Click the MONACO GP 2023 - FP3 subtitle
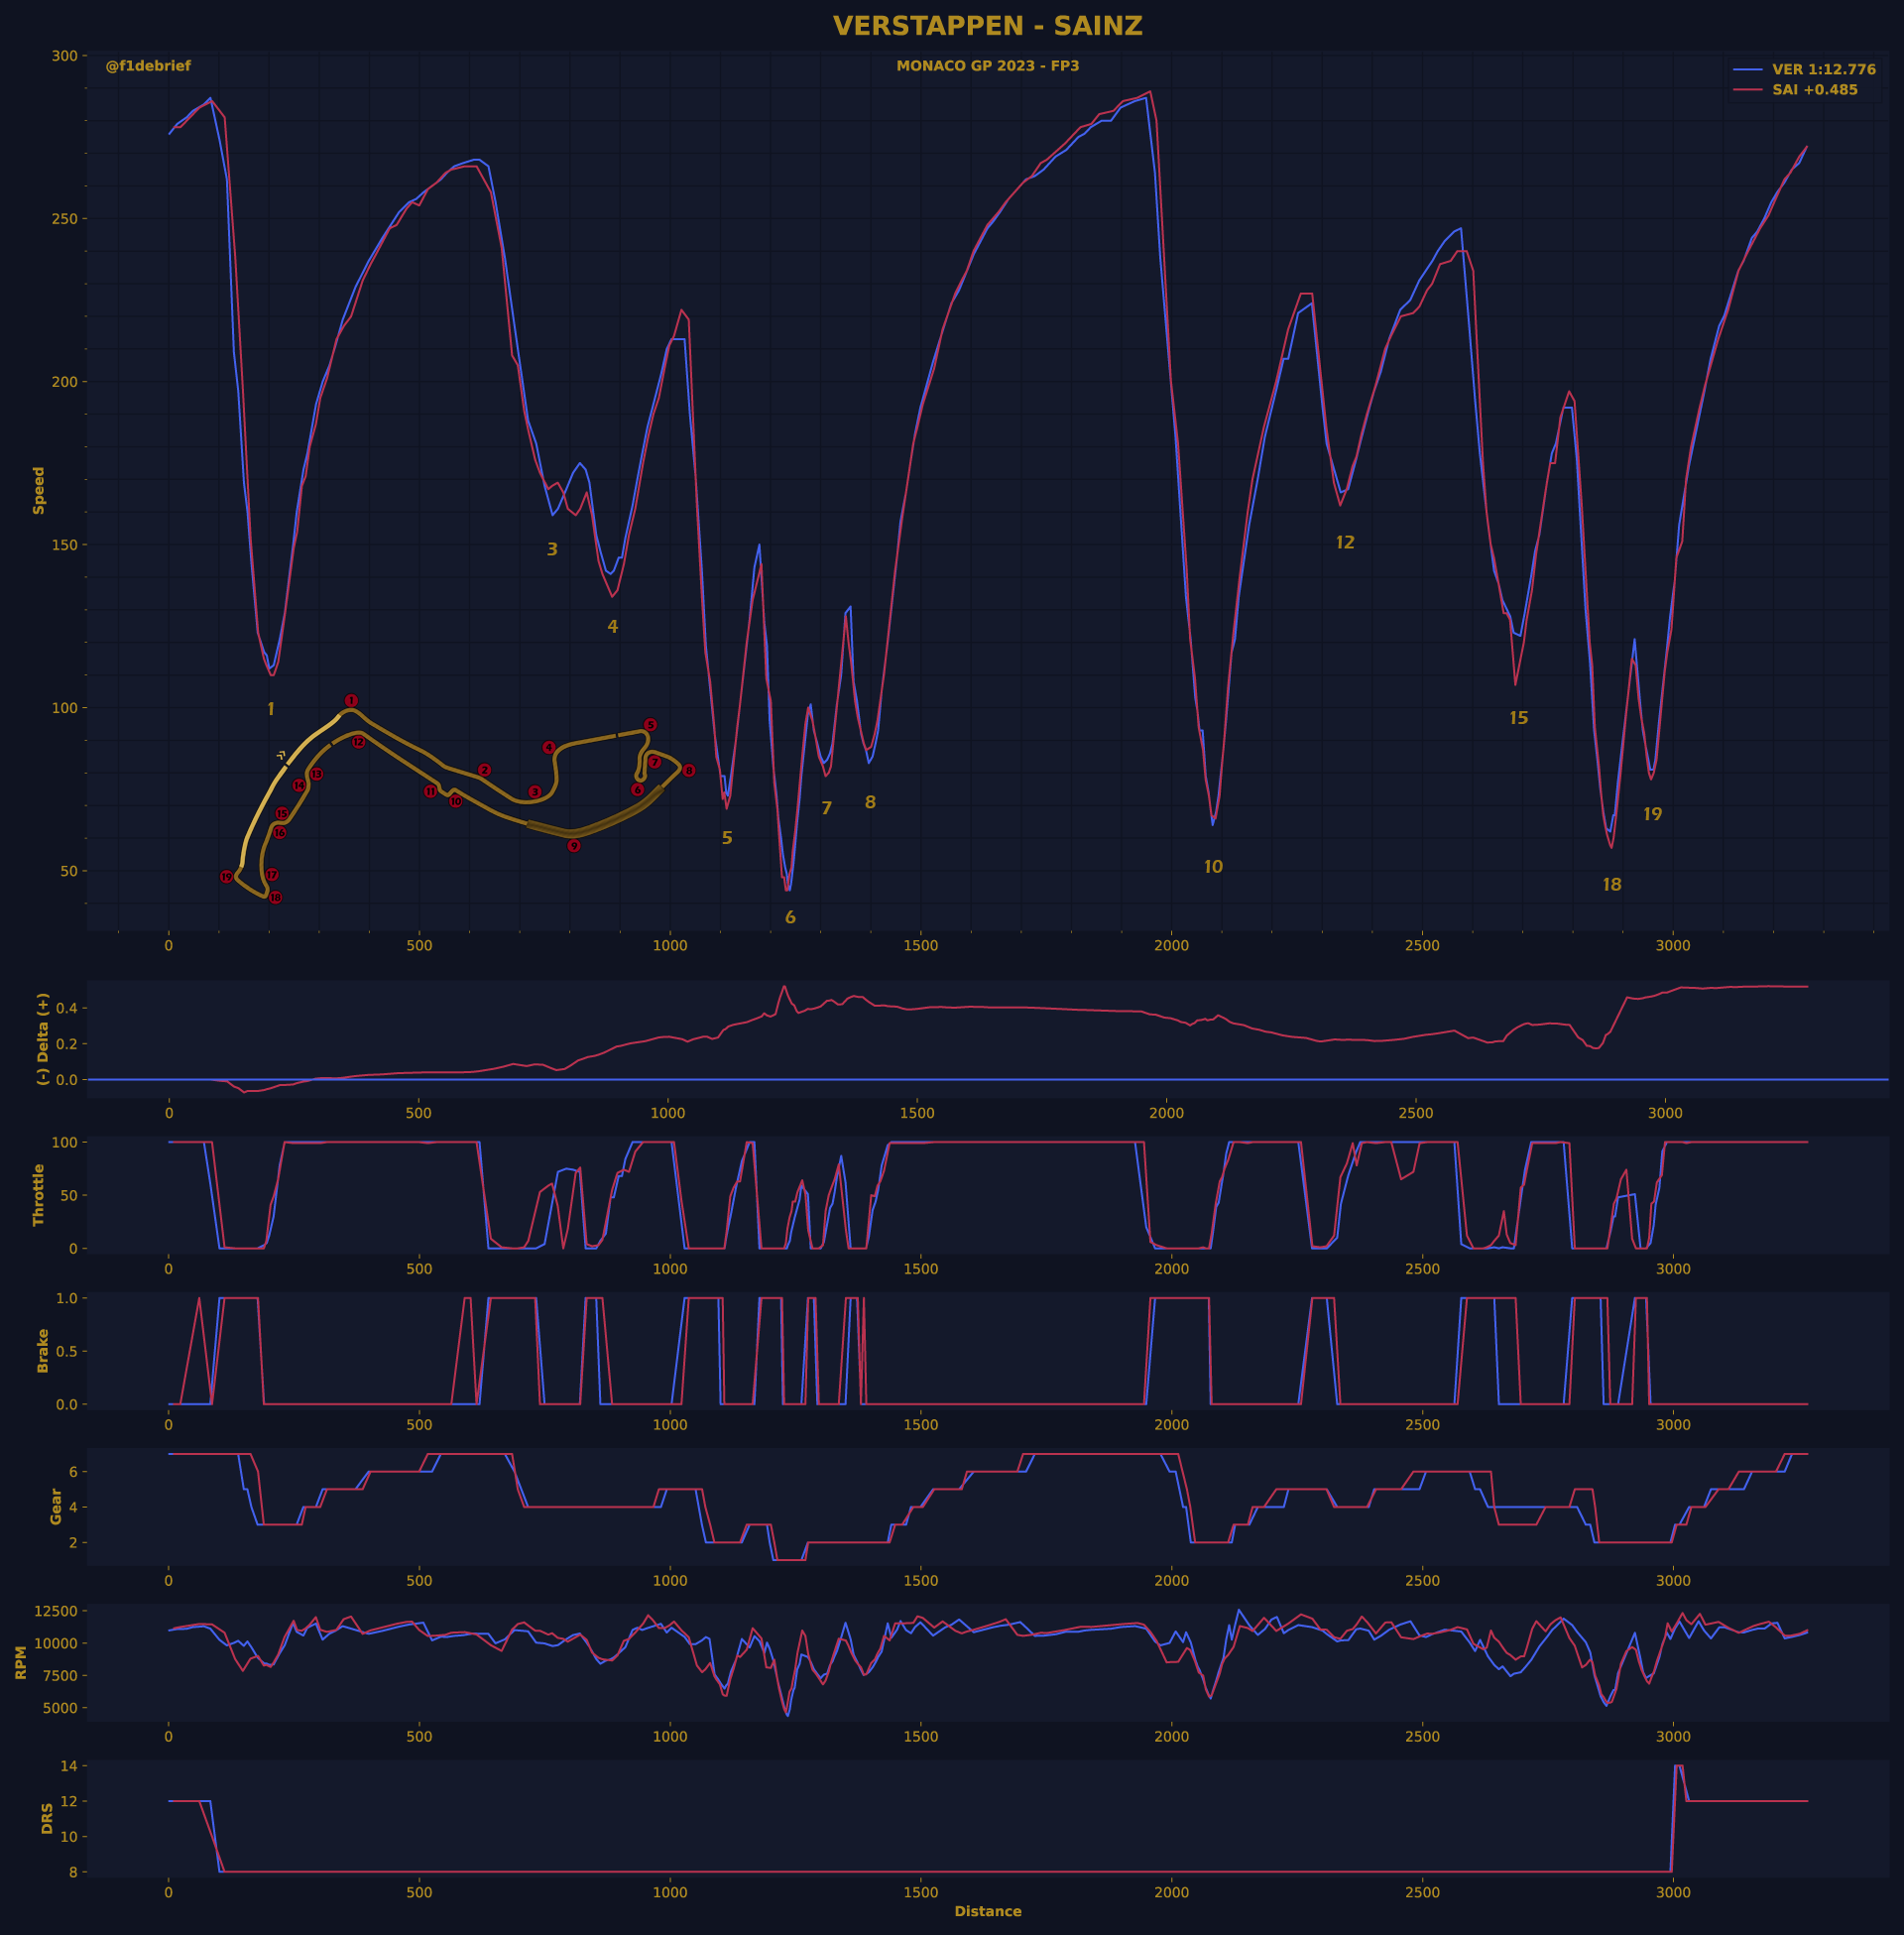Image resolution: width=1904 pixels, height=1935 pixels. click(x=988, y=66)
